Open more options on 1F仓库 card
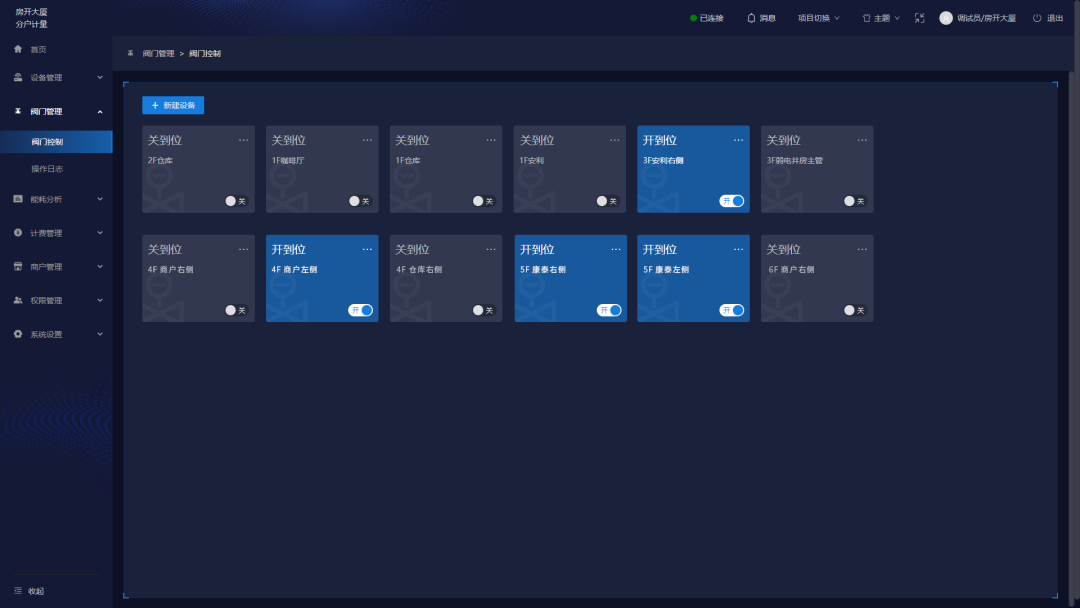This screenshot has height=608, width=1080. 490,140
